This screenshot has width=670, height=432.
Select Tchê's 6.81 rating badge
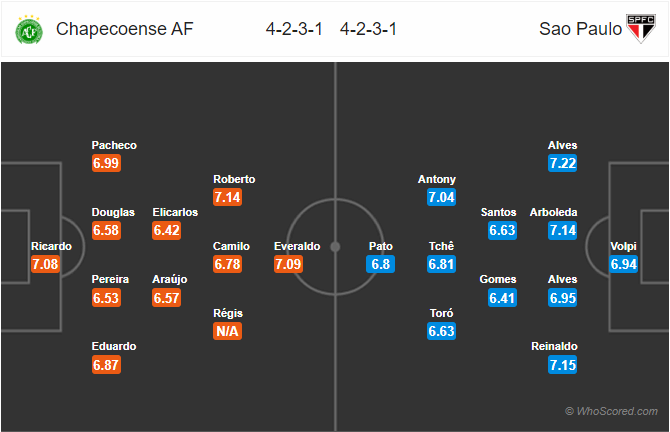pos(441,264)
